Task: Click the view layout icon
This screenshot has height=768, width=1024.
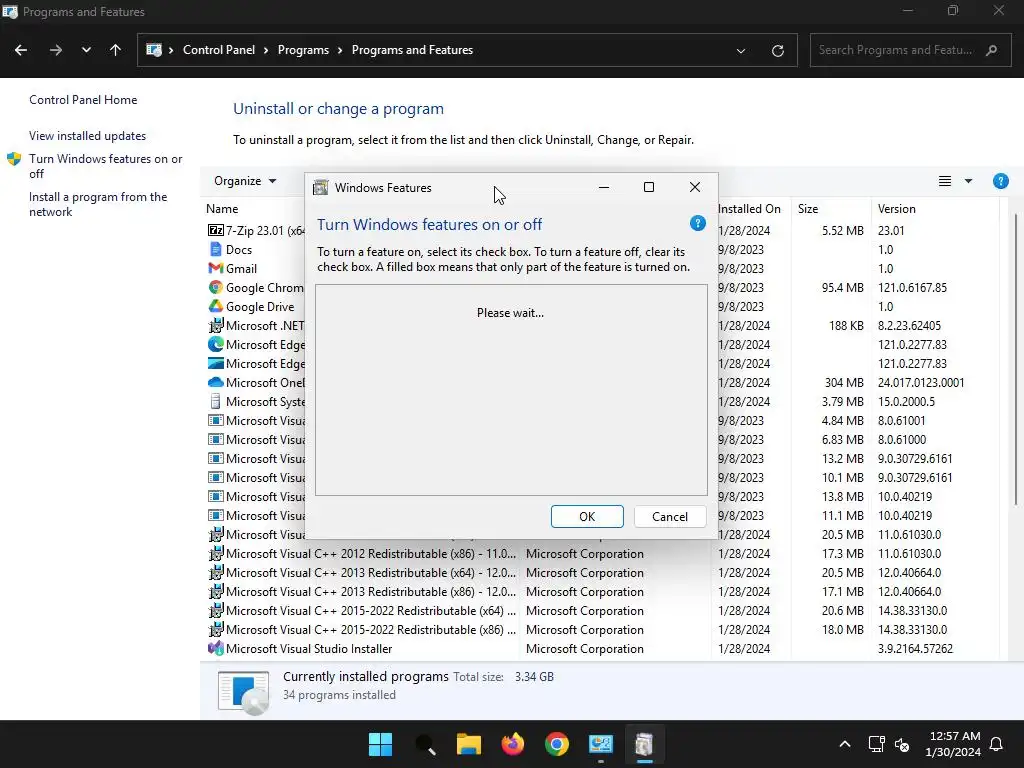Action: (944, 181)
